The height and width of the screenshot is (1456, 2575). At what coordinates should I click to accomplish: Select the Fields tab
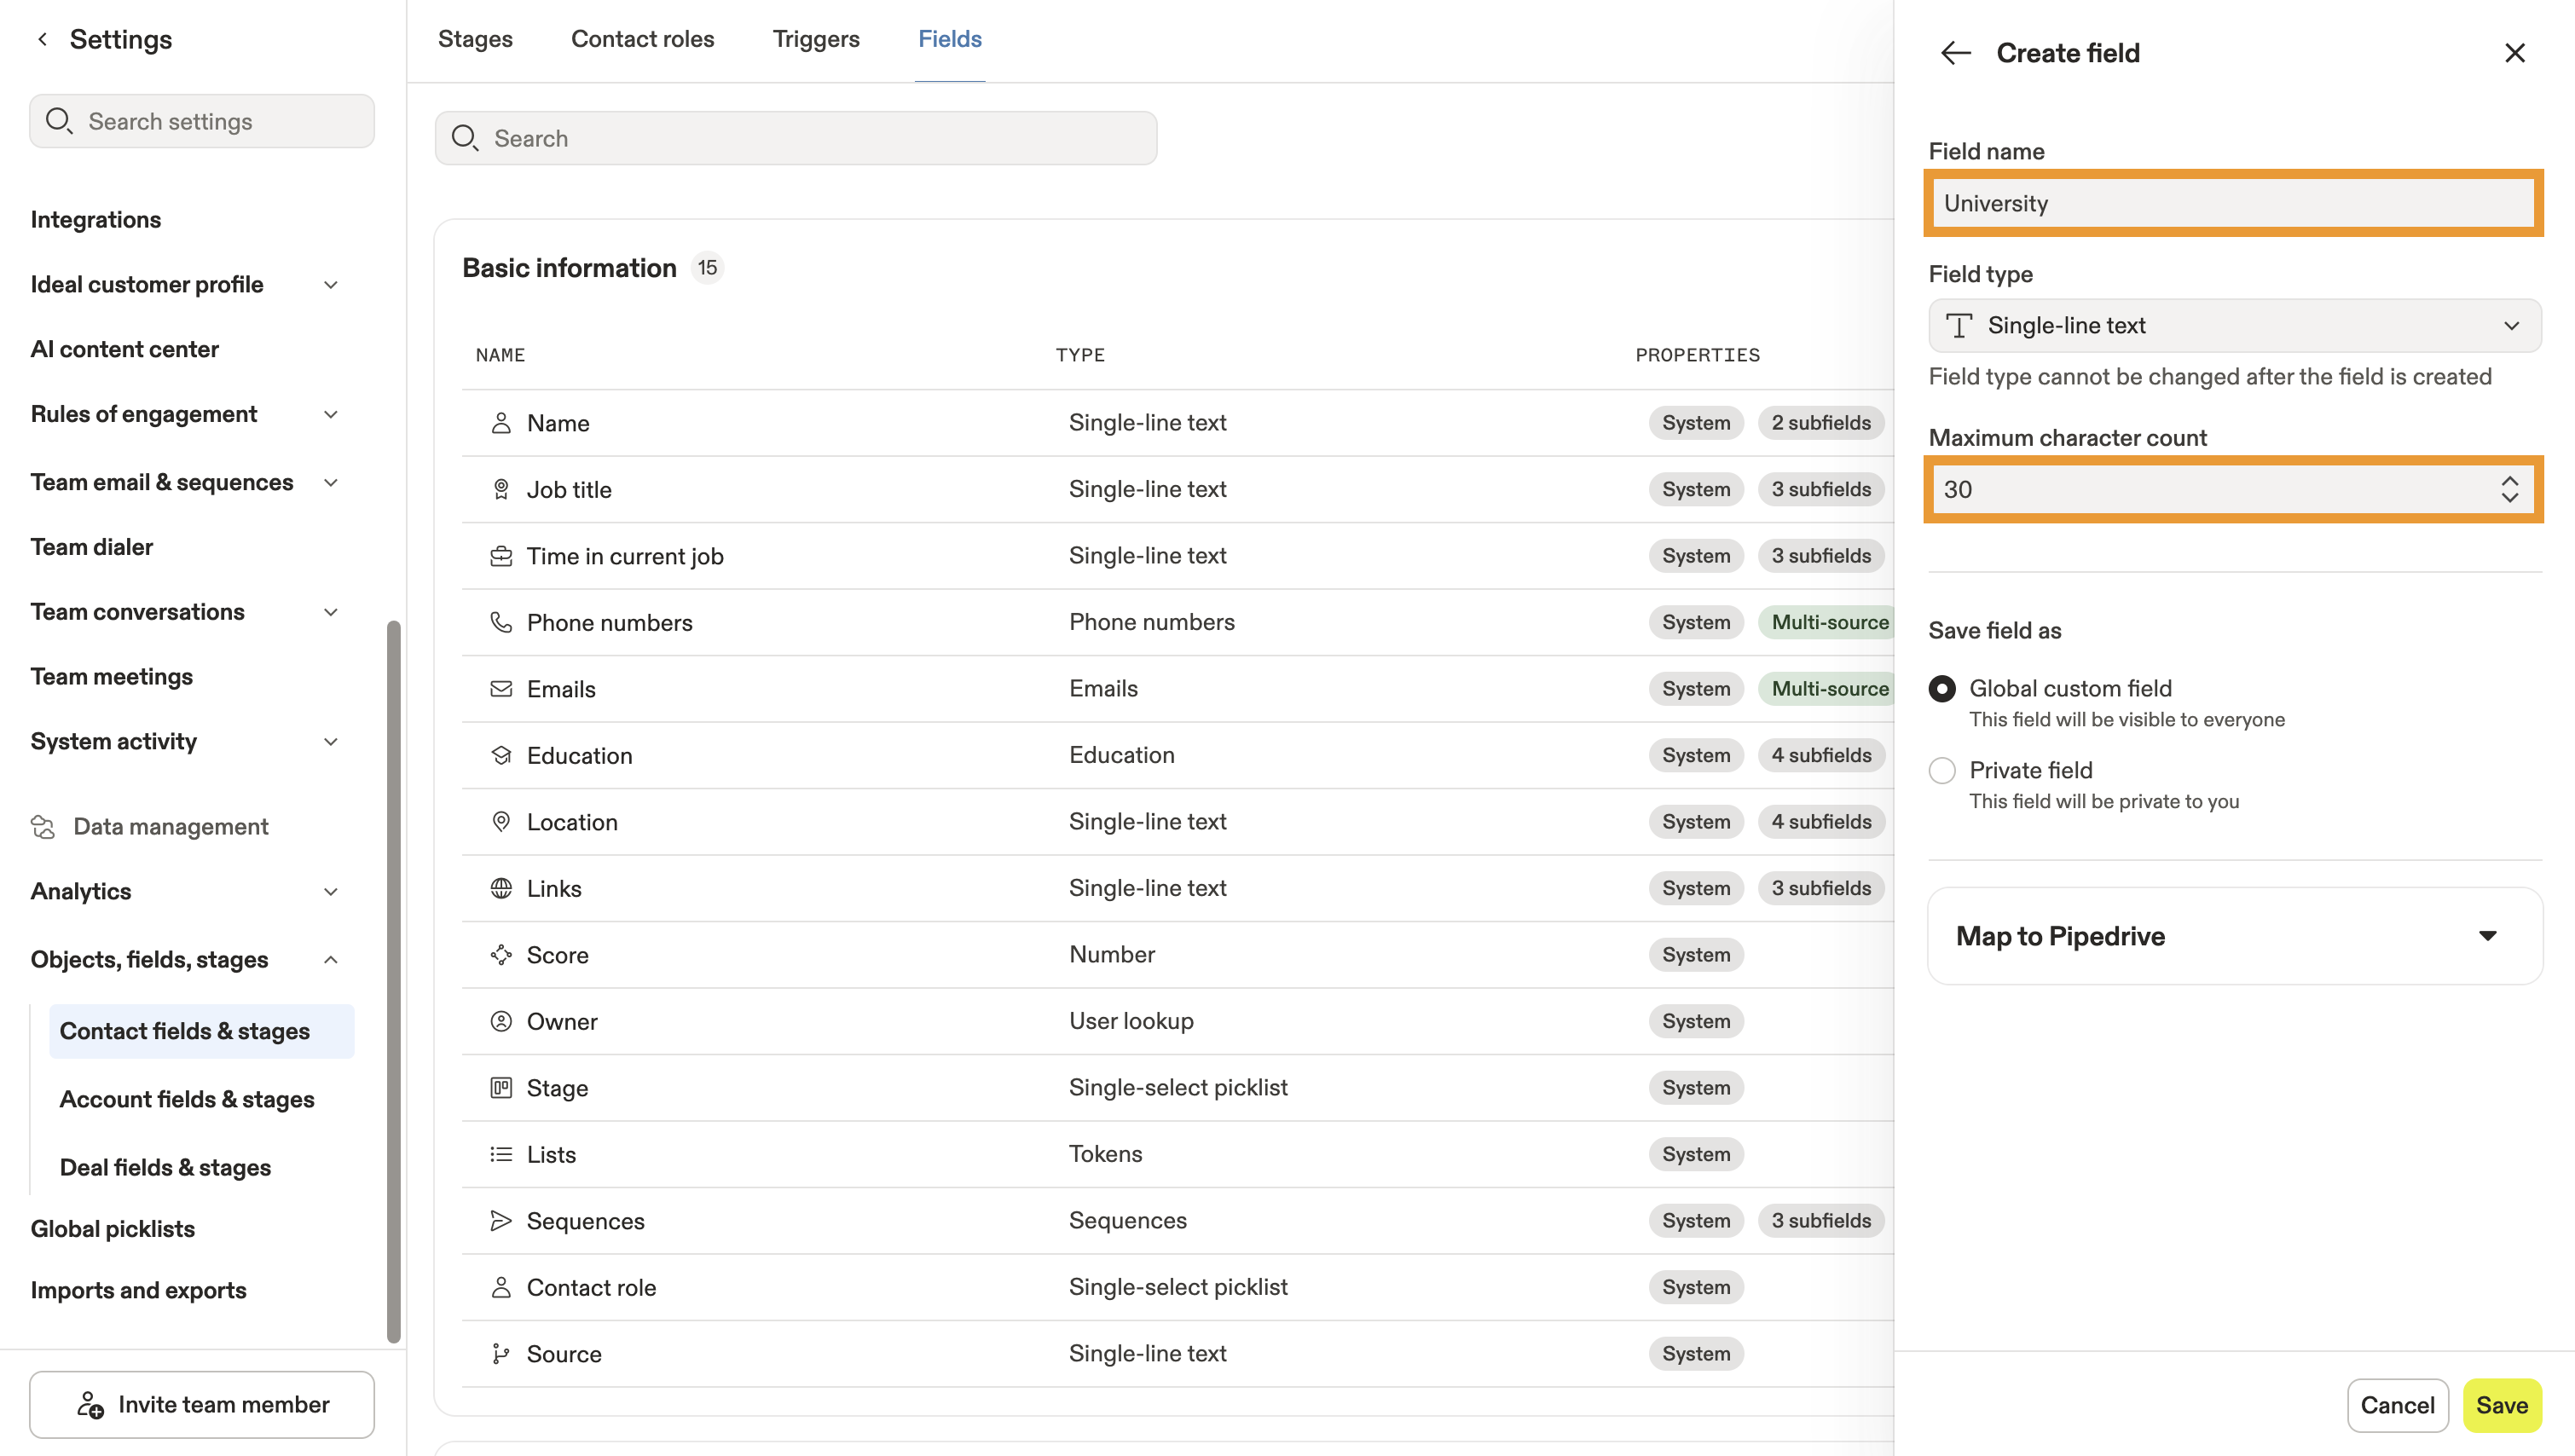[950, 39]
